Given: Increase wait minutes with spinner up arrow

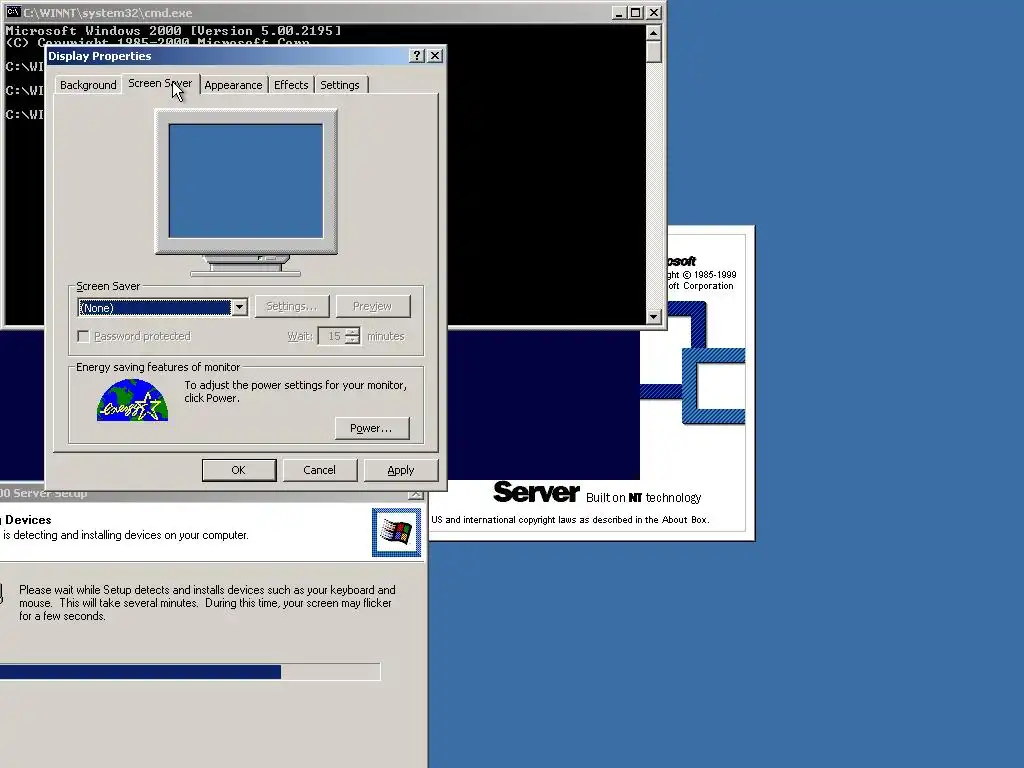Looking at the screenshot, I should (x=353, y=332).
